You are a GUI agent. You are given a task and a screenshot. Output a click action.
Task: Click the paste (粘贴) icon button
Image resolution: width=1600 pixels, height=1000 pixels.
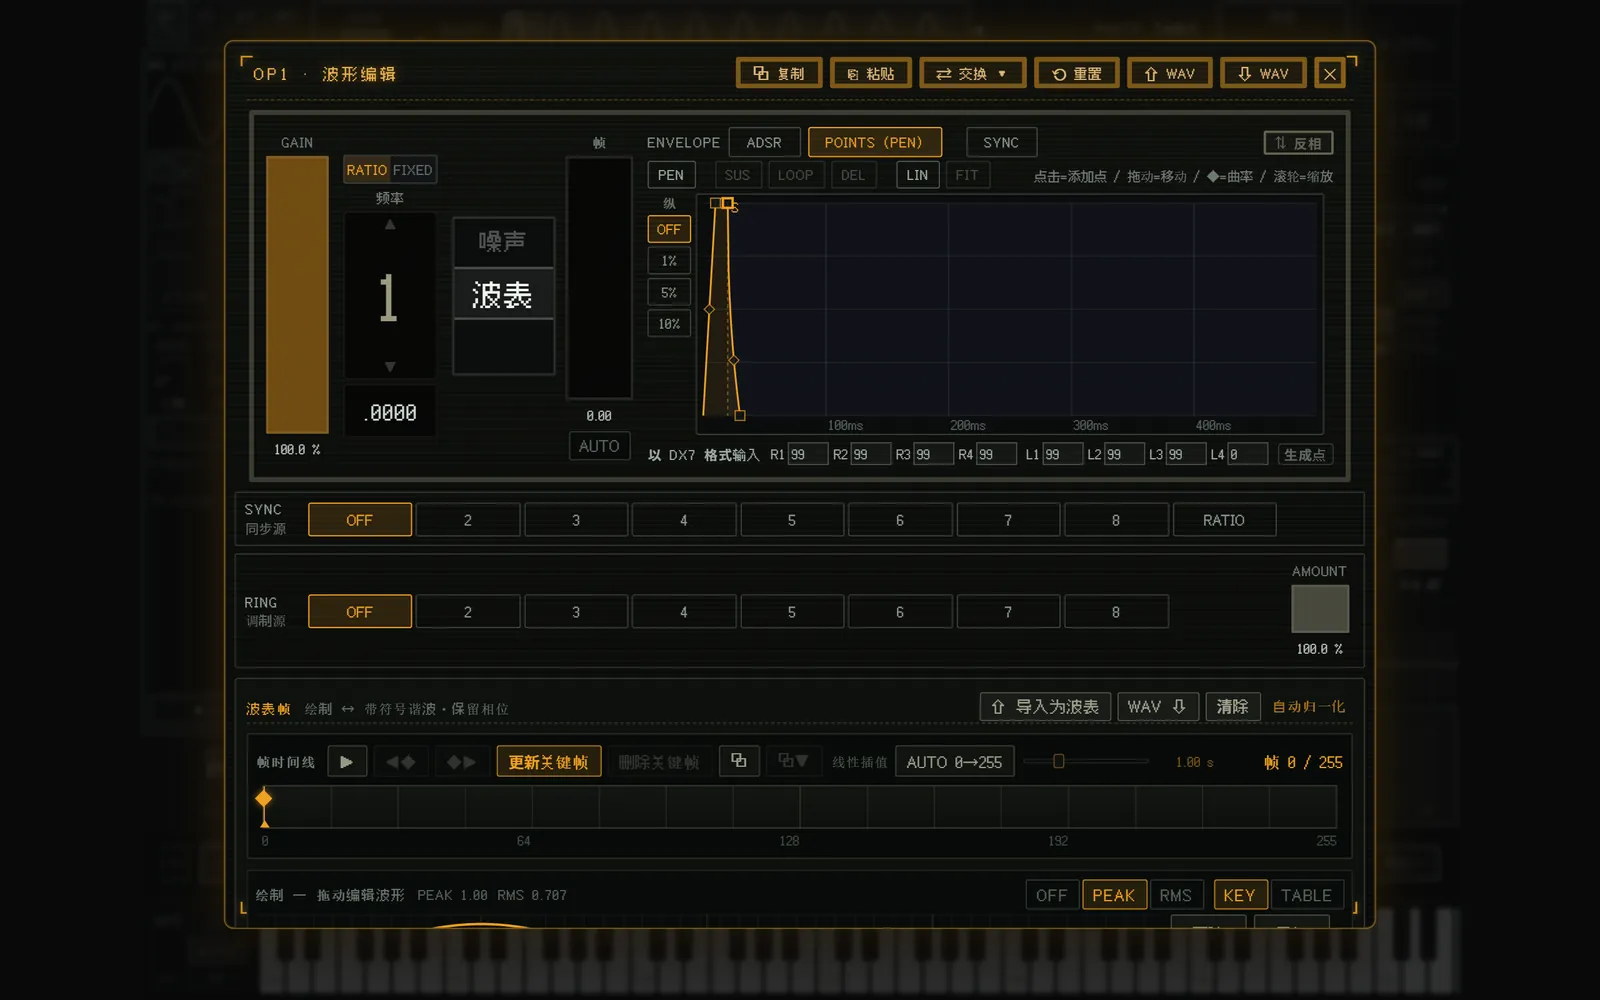pos(870,74)
